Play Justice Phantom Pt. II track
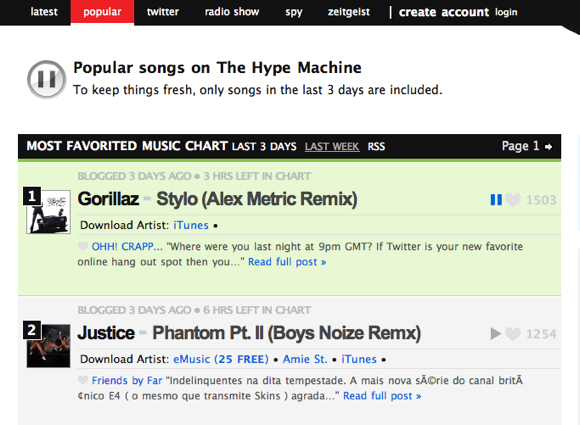 click(x=496, y=334)
